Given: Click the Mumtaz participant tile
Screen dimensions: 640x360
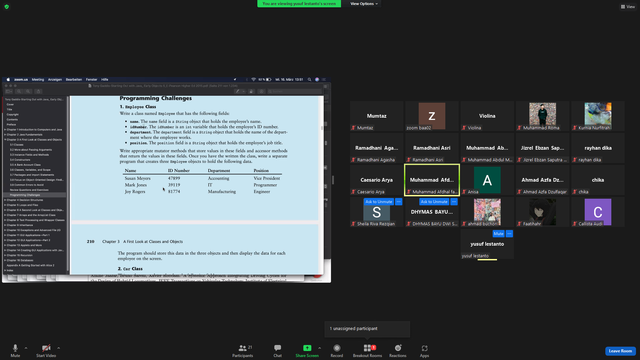Looking at the screenshot, I should [376, 116].
